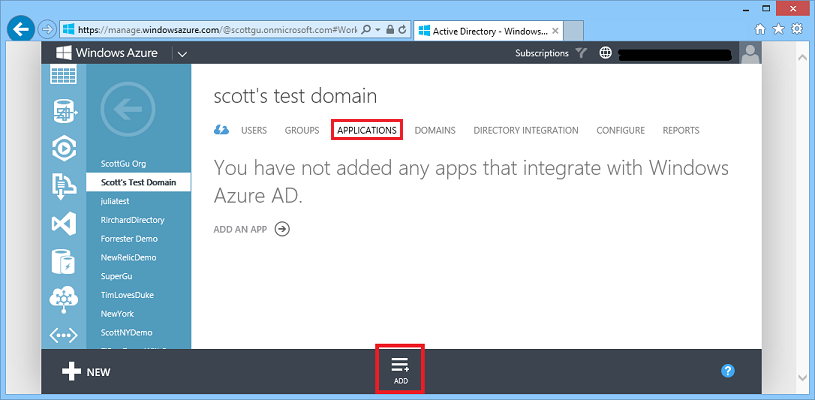Click the ADD AN APP arrow circle
This screenshot has height=400, width=815.
pyautogui.click(x=282, y=229)
